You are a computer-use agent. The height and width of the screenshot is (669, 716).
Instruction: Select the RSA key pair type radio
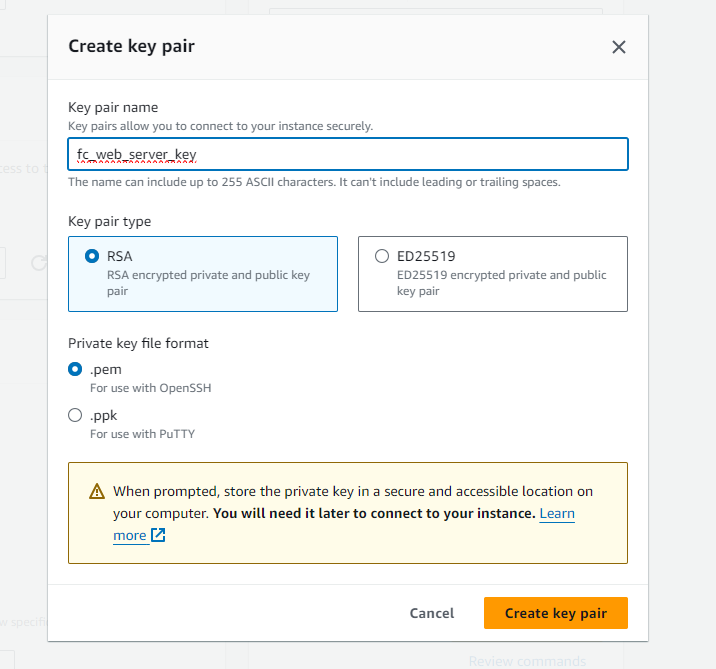tap(92, 256)
